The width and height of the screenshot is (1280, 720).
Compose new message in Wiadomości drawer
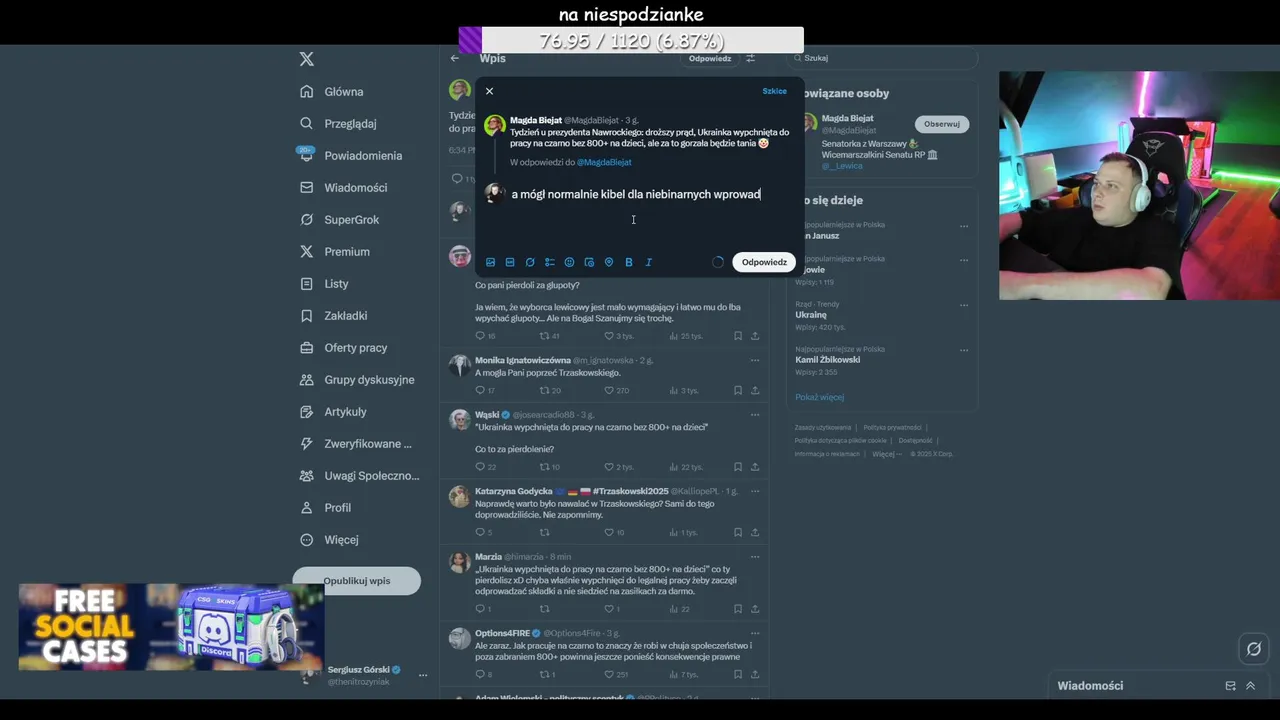coord(1230,686)
